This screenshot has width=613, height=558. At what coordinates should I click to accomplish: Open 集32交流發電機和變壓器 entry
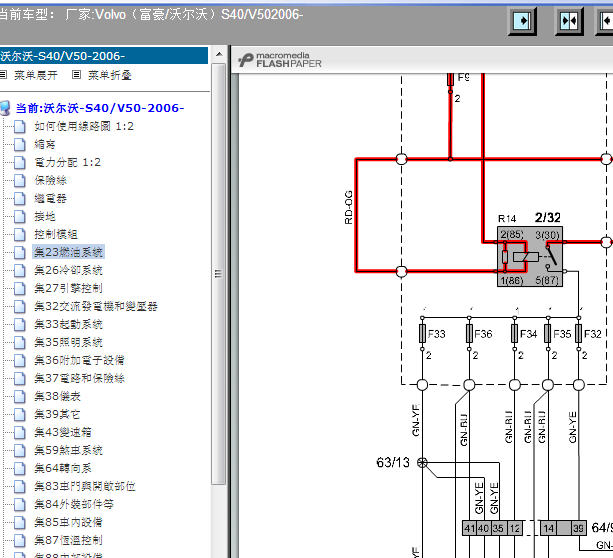coord(96,306)
